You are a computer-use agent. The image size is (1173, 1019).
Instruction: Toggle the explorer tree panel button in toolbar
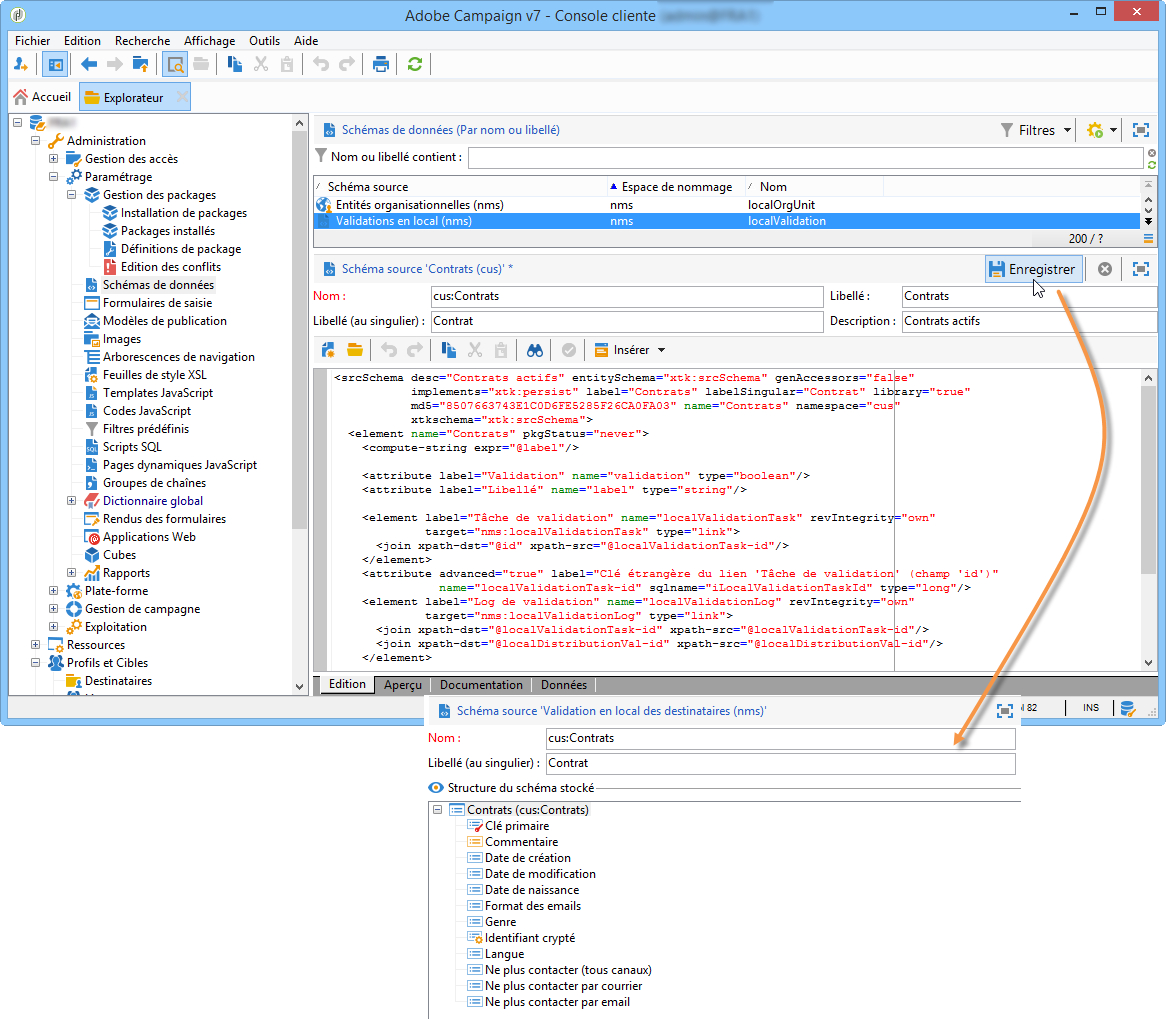tap(54, 65)
